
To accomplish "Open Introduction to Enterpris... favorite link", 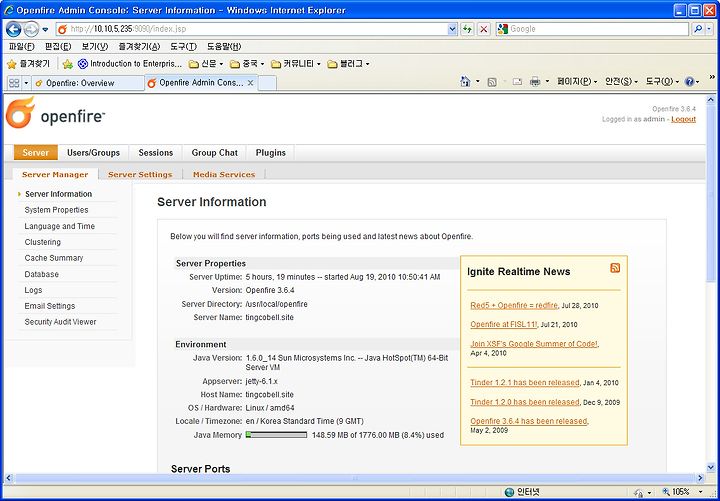I will [130, 64].
